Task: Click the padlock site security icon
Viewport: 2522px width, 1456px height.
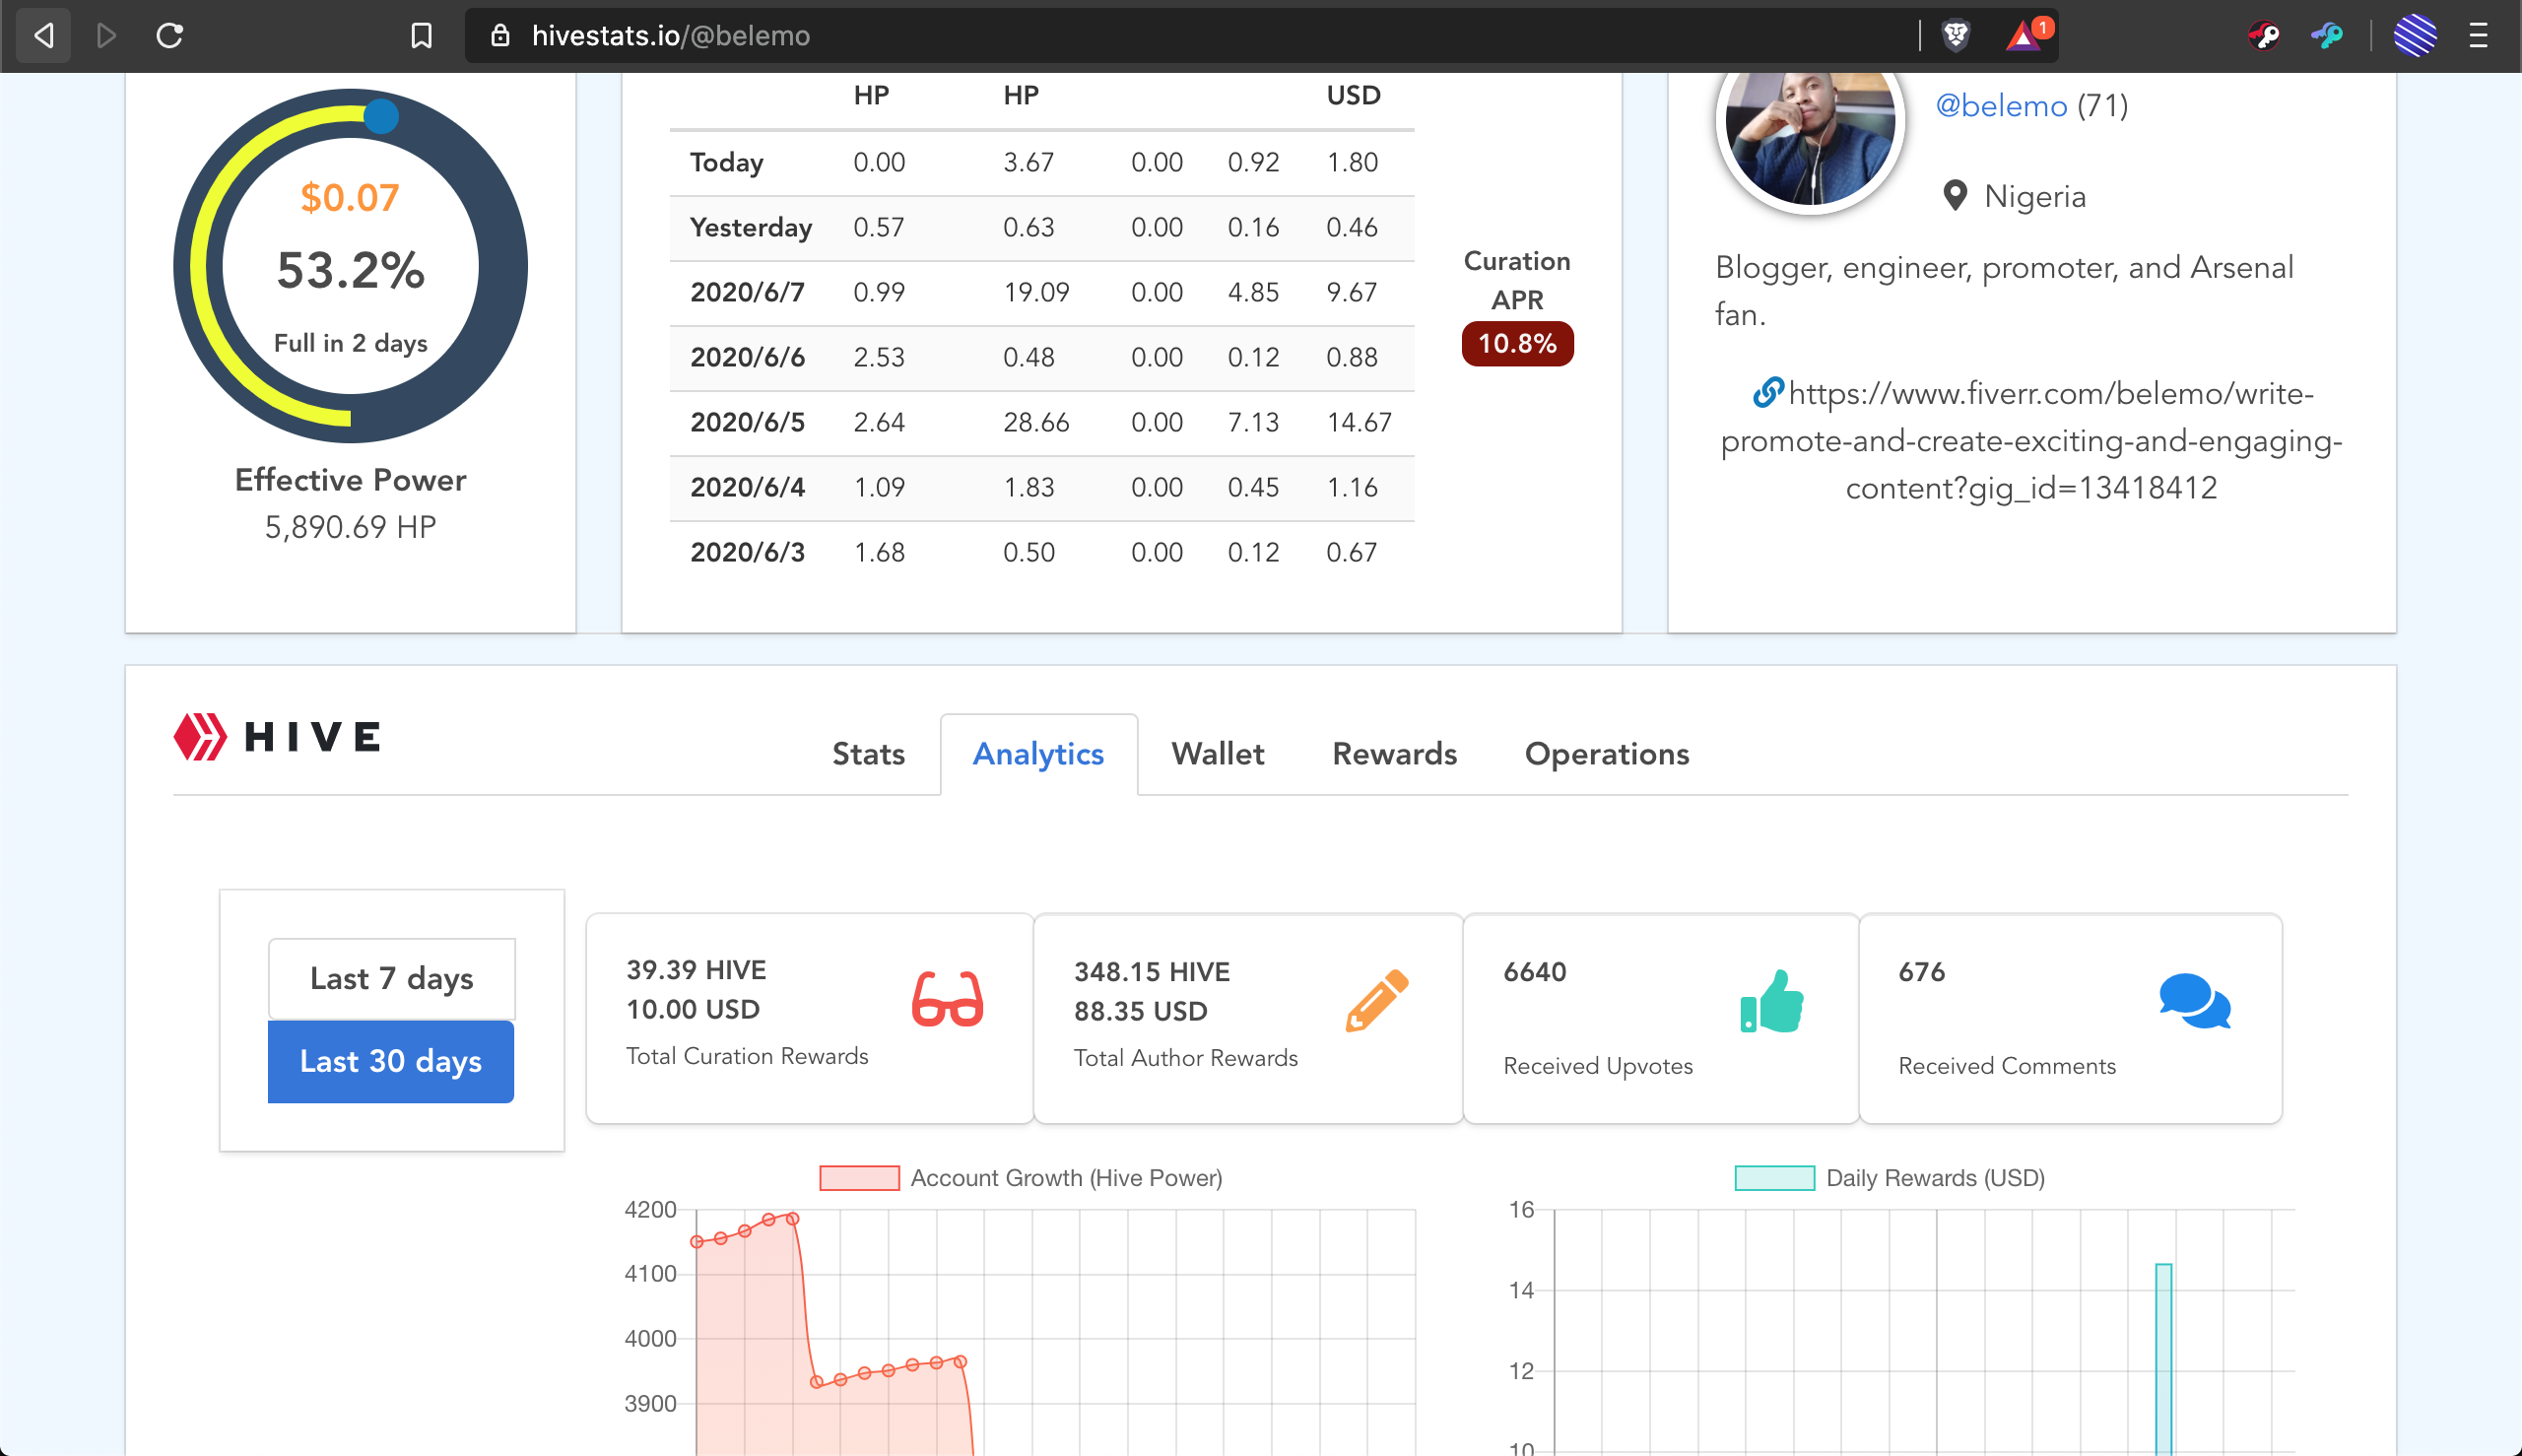Action: click(500, 36)
